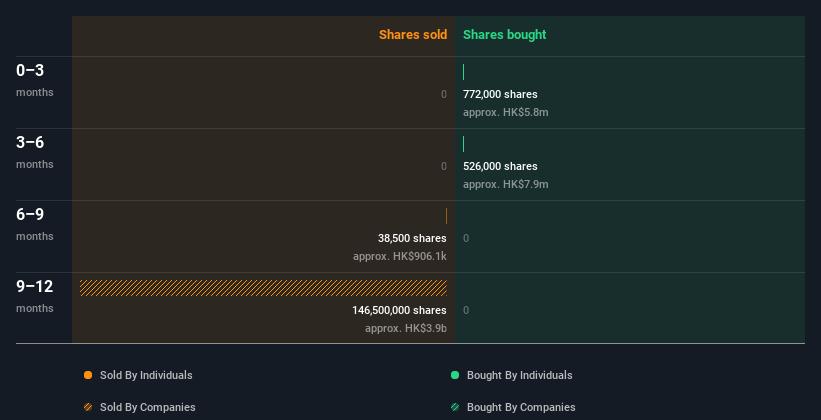Click the orange Sold By Individuals legend dot

[88, 375]
